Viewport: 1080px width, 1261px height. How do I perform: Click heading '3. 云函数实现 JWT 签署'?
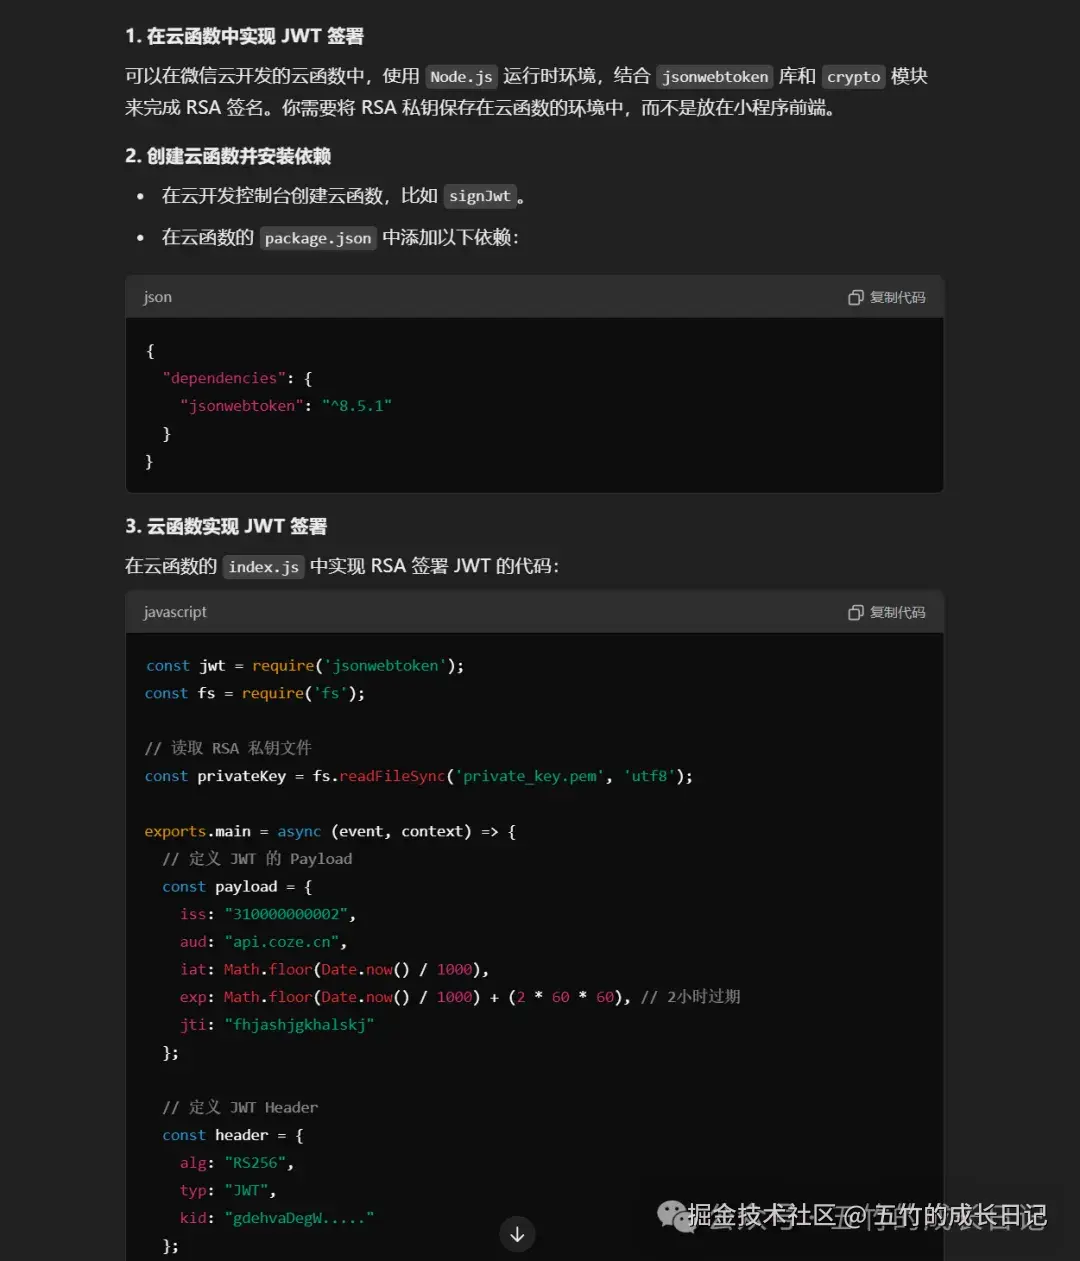[x=226, y=526]
